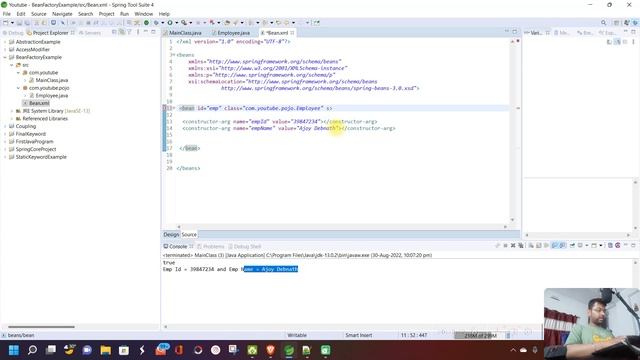The width and height of the screenshot is (640, 360).
Task: Click the Writable status bar entry
Action: [x=297, y=335]
